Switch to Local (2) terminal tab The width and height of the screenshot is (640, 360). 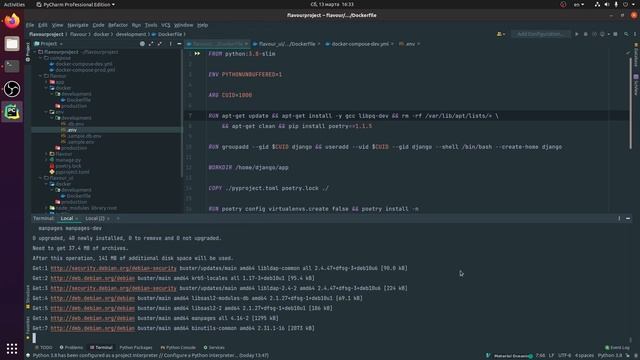pyautogui.click(x=95, y=218)
